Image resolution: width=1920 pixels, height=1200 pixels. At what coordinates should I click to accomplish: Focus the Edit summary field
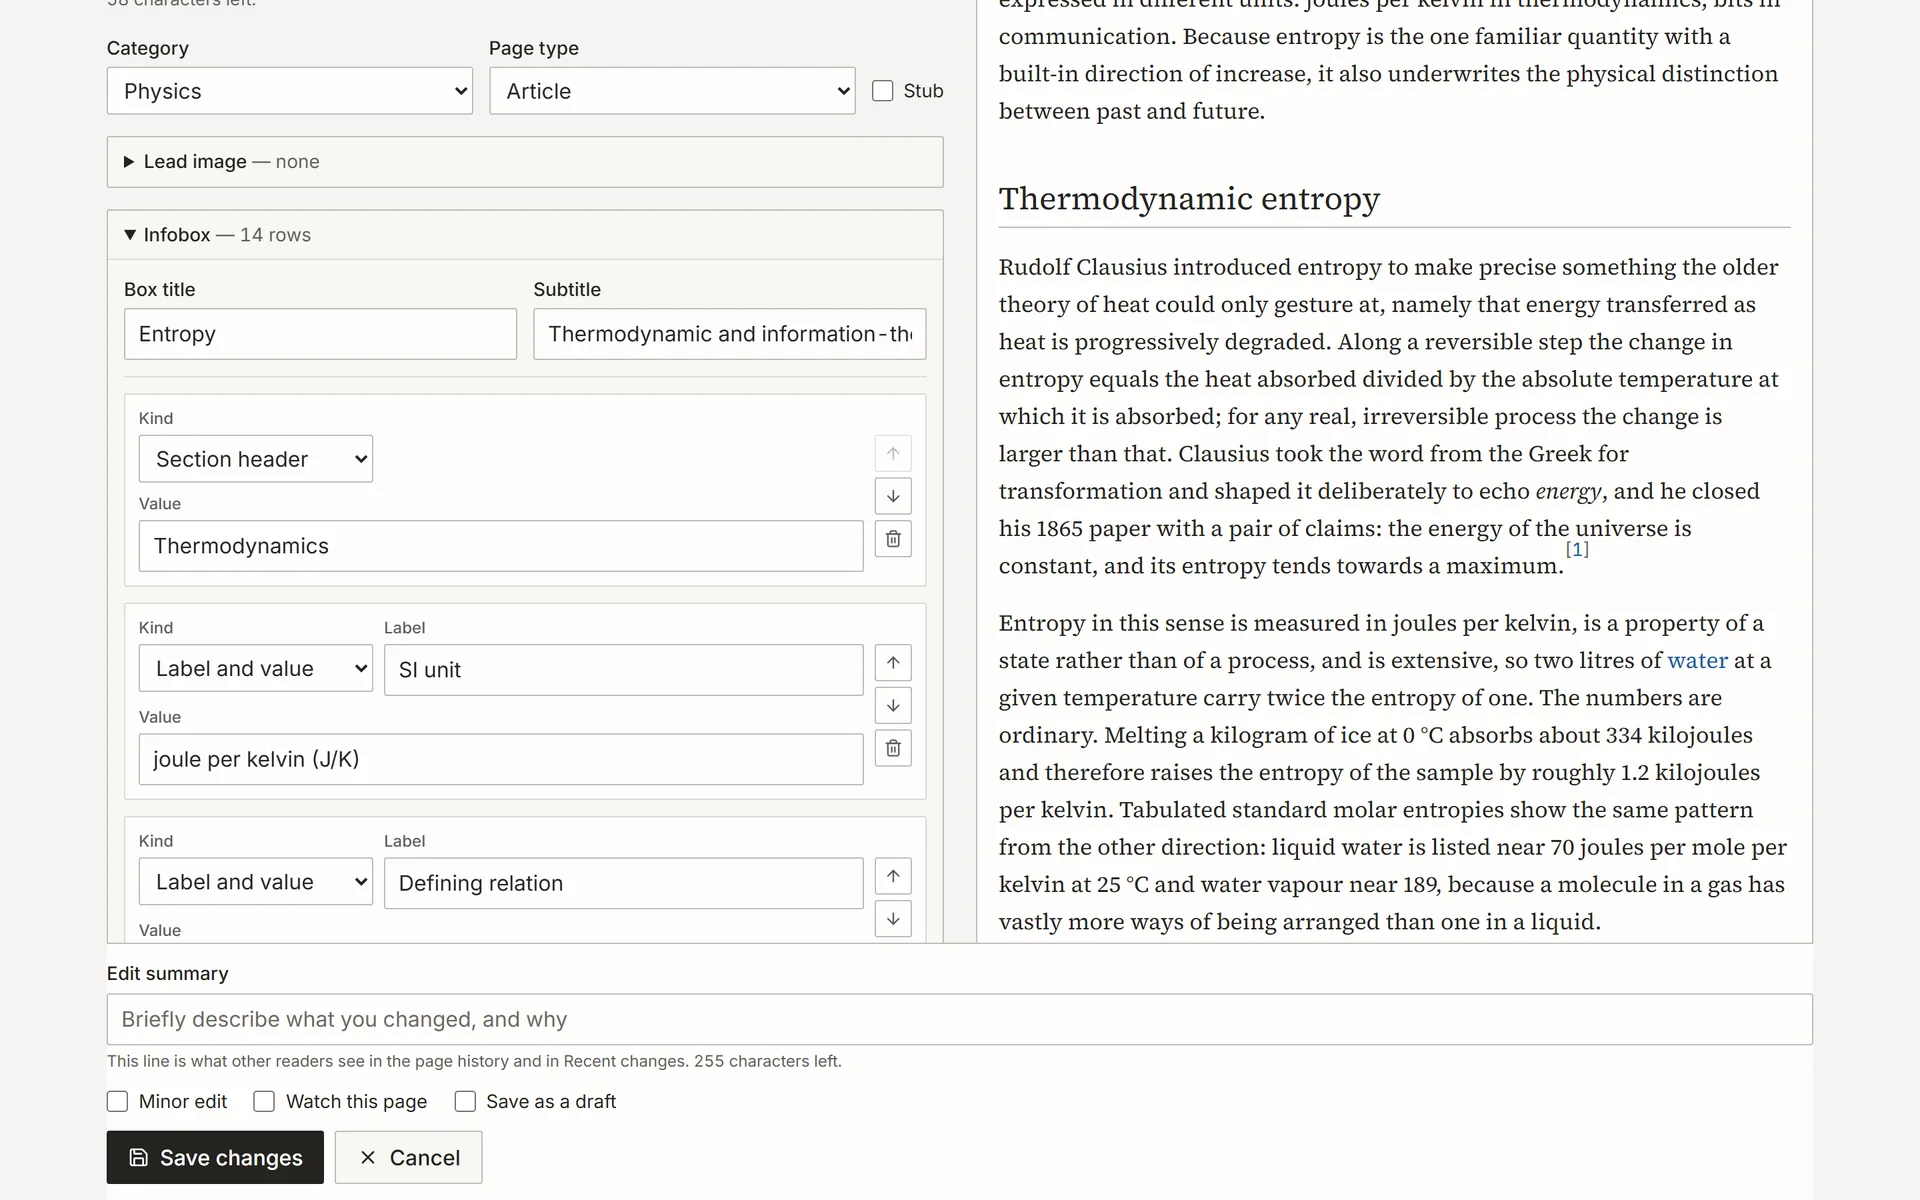[960, 1019]
